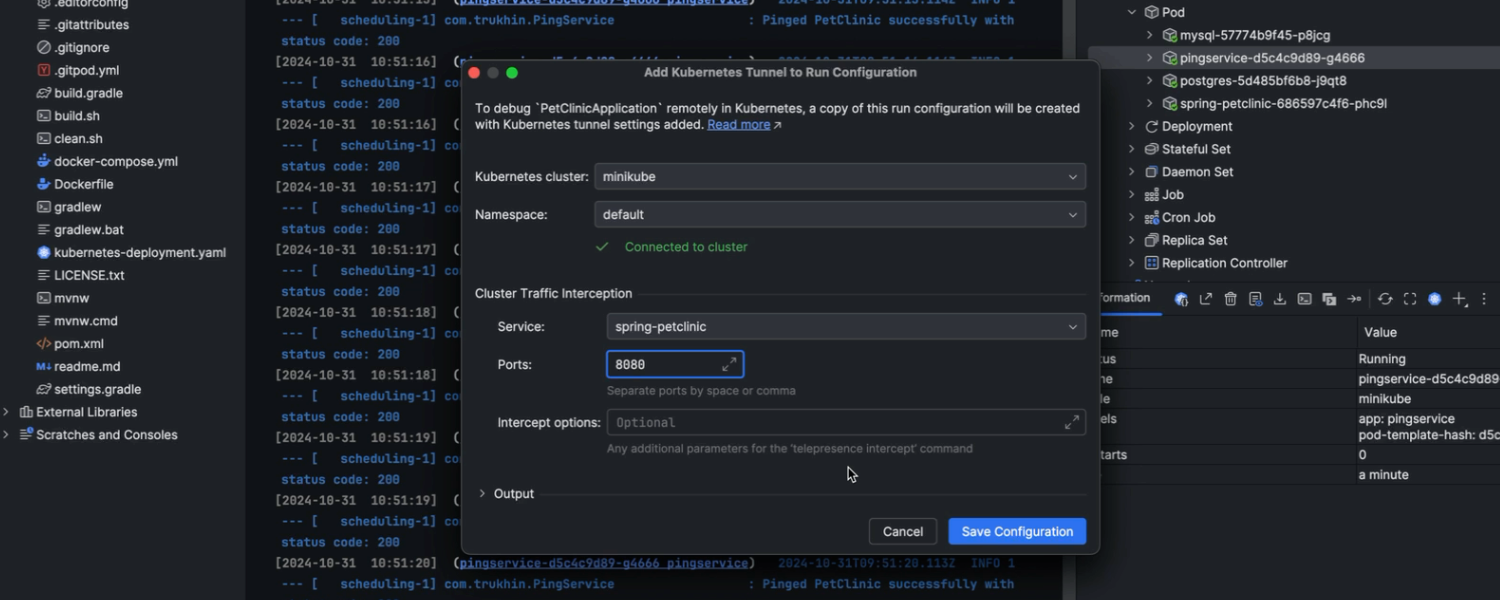The width and height of the screenshot is (1500, 600).
Task: Refresh the Kubernetes resources with the sync icon
Action: (x=1385, y=299)
